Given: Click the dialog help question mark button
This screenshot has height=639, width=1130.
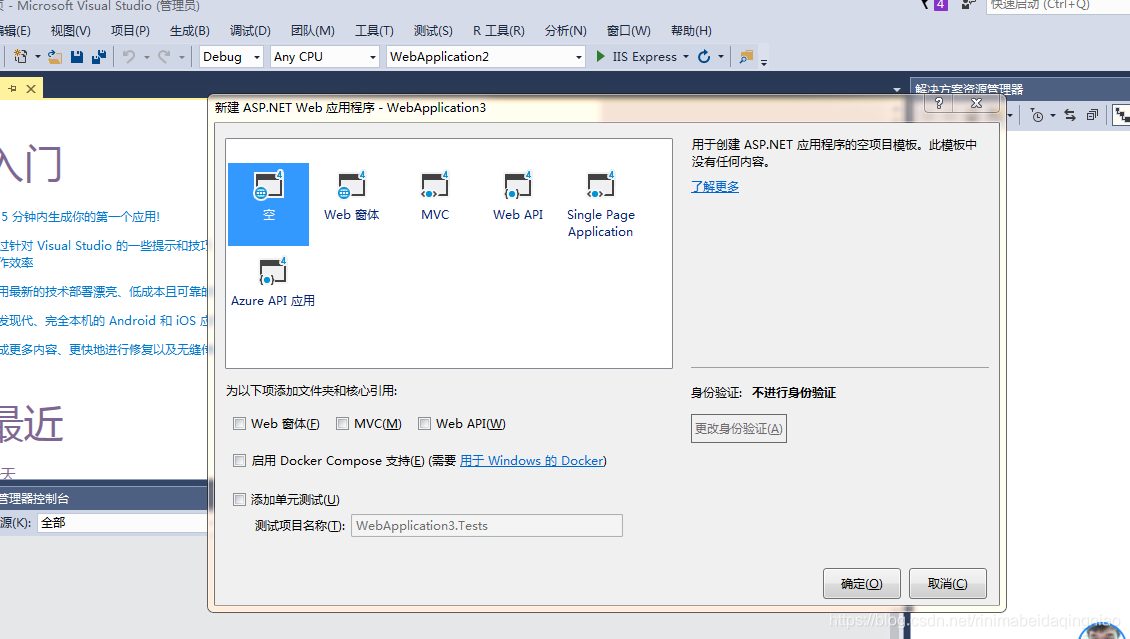Looking at the screenshot, I should click(x=938, y=104).
